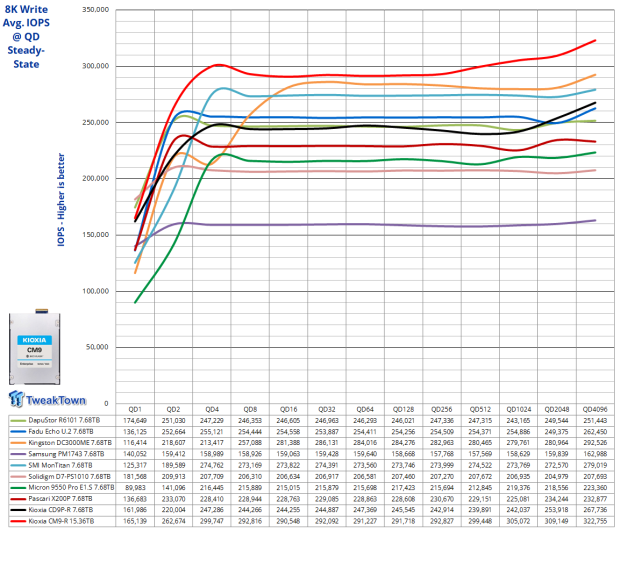Click the Samsung PM1743 purple legend swatch

click(x=18, y=454)
